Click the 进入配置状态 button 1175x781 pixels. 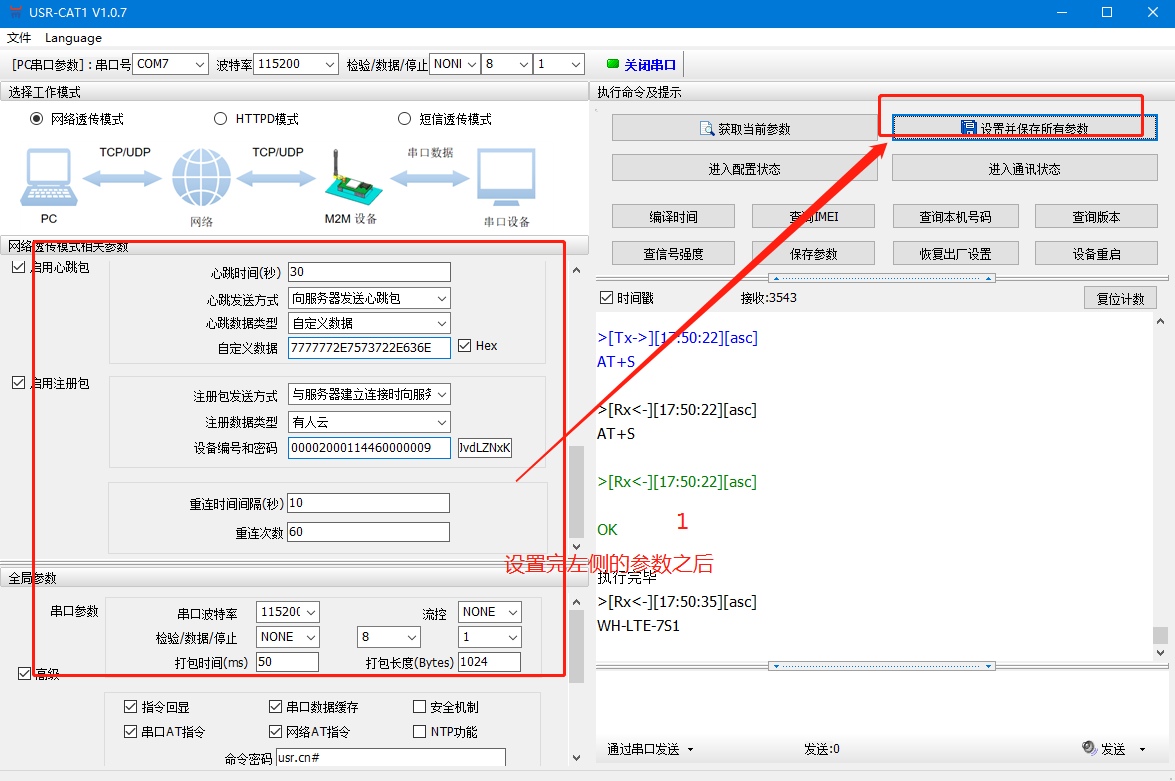[744, 169]
